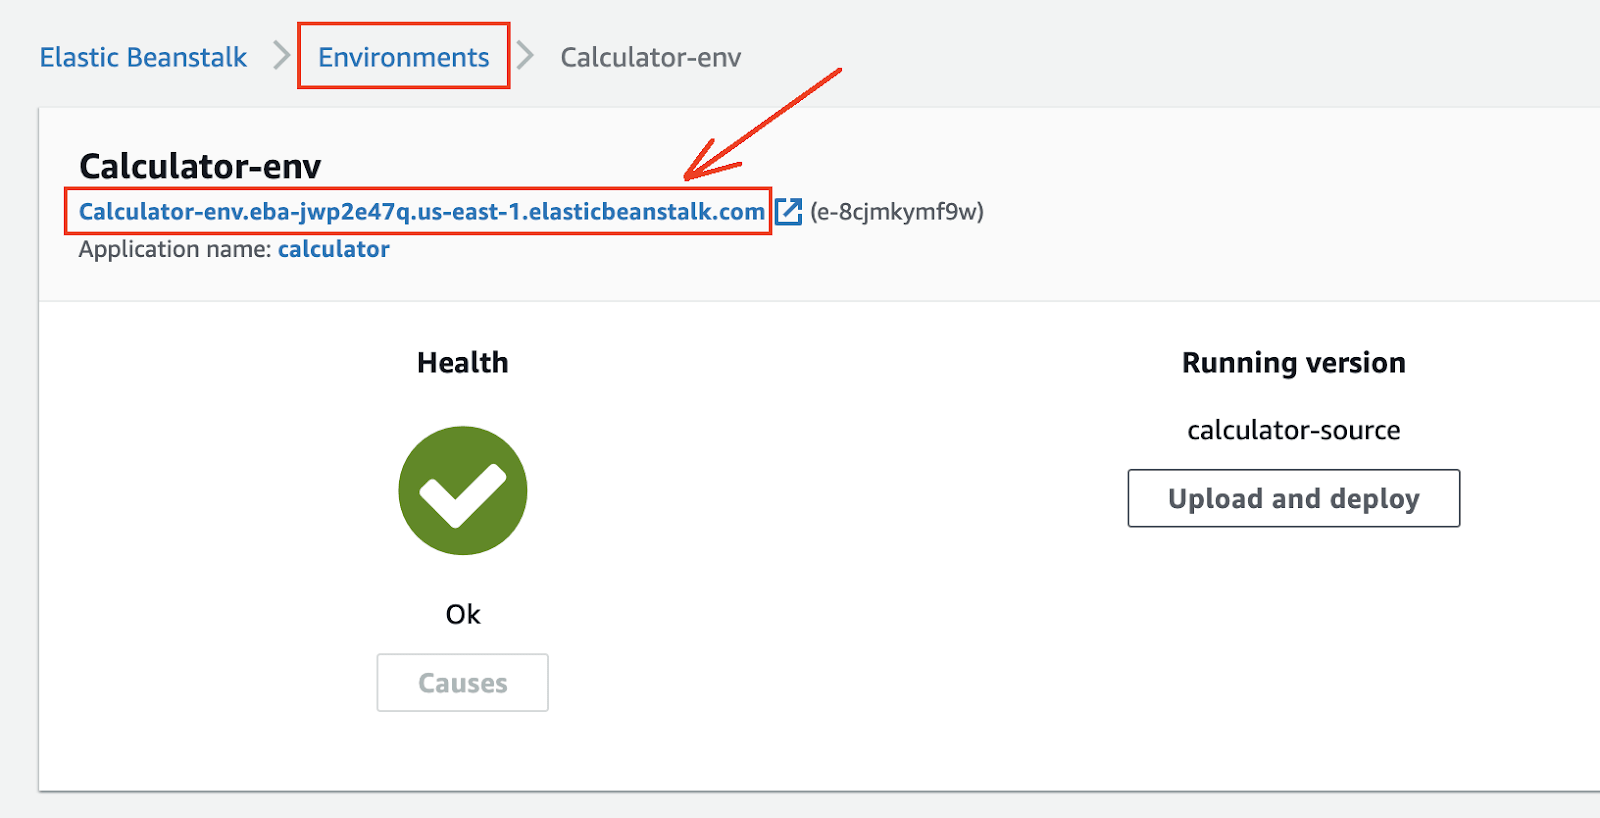1600x818 pixels.
Task: Click the Running version heading
Action: pos(1294,362)
